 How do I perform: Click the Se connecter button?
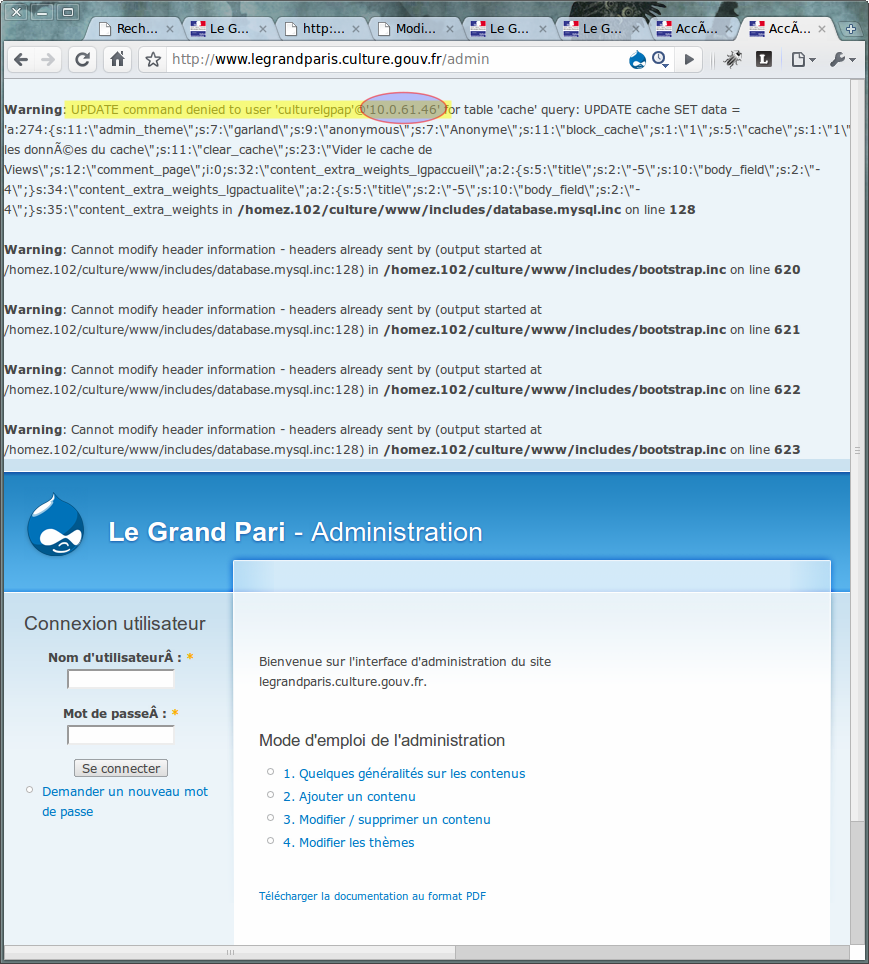(x=121, y=768)
